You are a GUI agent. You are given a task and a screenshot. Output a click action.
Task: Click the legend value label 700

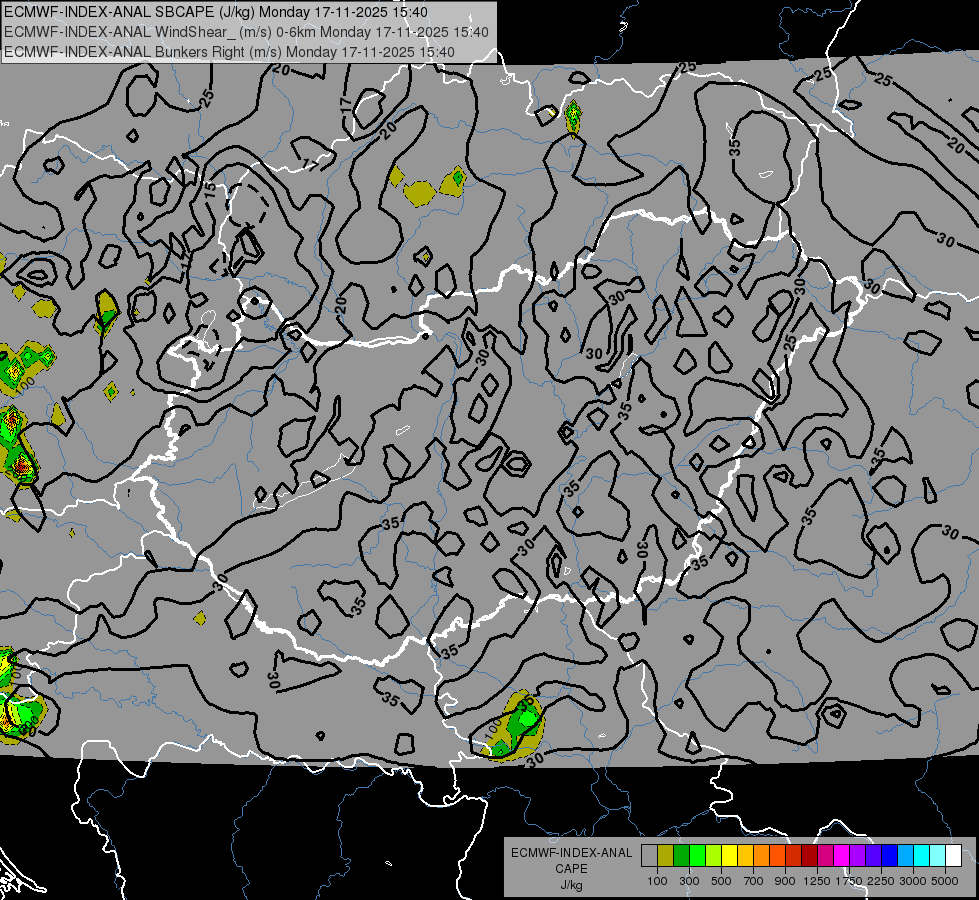753,882
